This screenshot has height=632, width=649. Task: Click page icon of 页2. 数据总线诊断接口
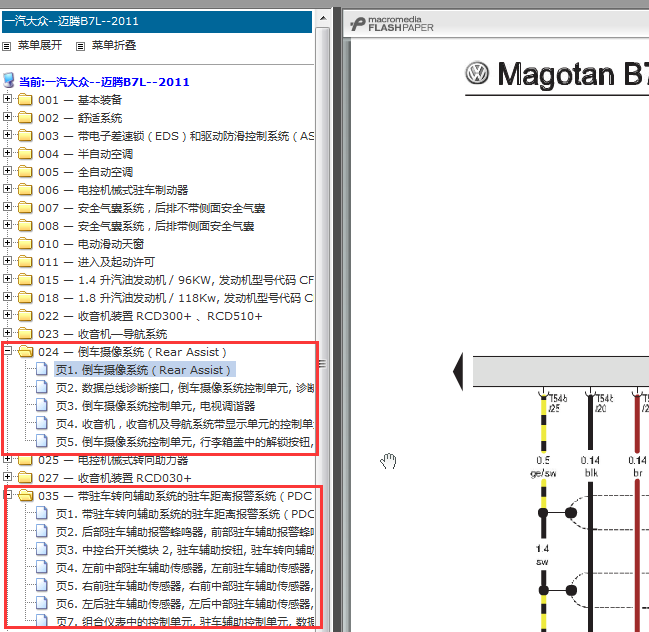pyautogui.click(x=41, y=387)
